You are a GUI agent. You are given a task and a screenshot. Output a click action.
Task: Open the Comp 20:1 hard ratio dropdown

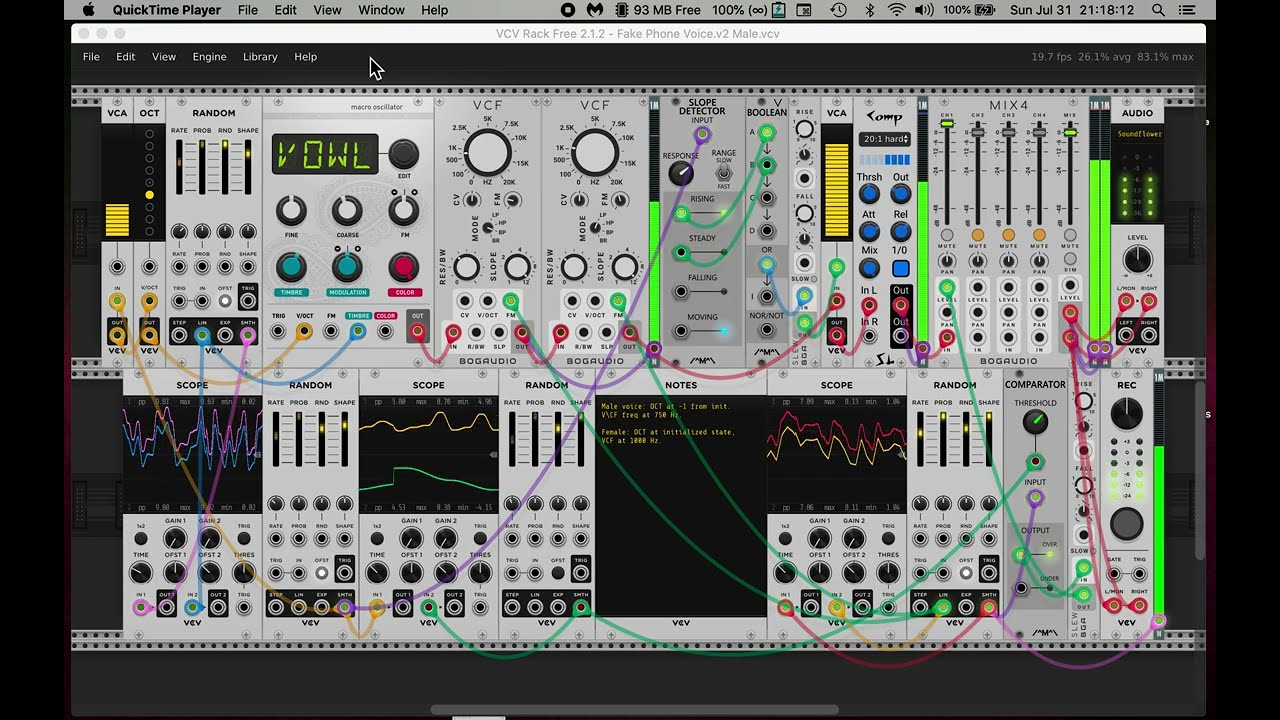pyautogui.click(x=884, y=139)
